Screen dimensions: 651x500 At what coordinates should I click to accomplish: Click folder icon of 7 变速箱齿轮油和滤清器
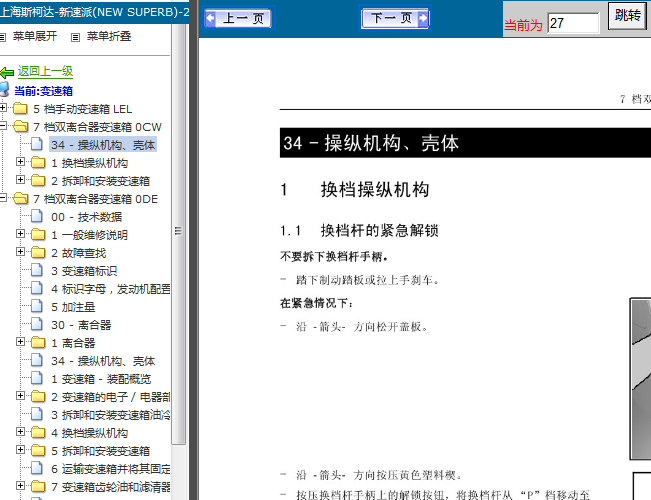point(38,487)
